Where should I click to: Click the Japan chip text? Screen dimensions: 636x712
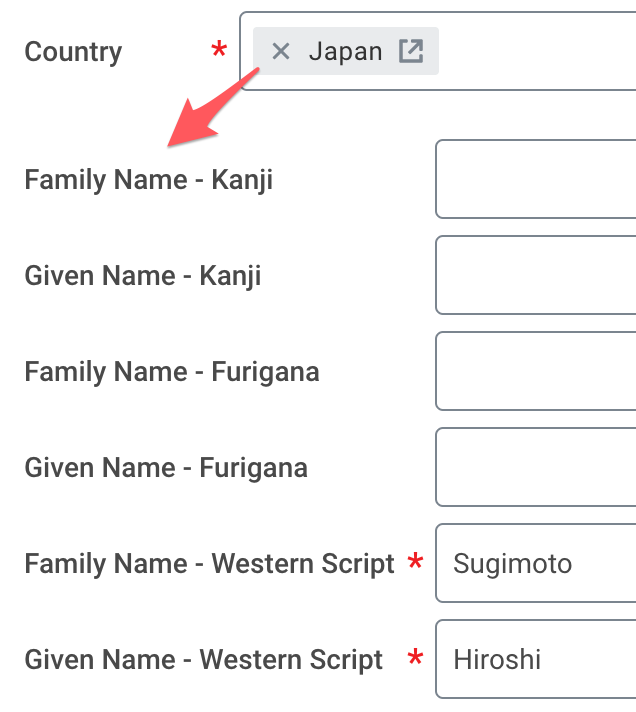tap(345, 52)
